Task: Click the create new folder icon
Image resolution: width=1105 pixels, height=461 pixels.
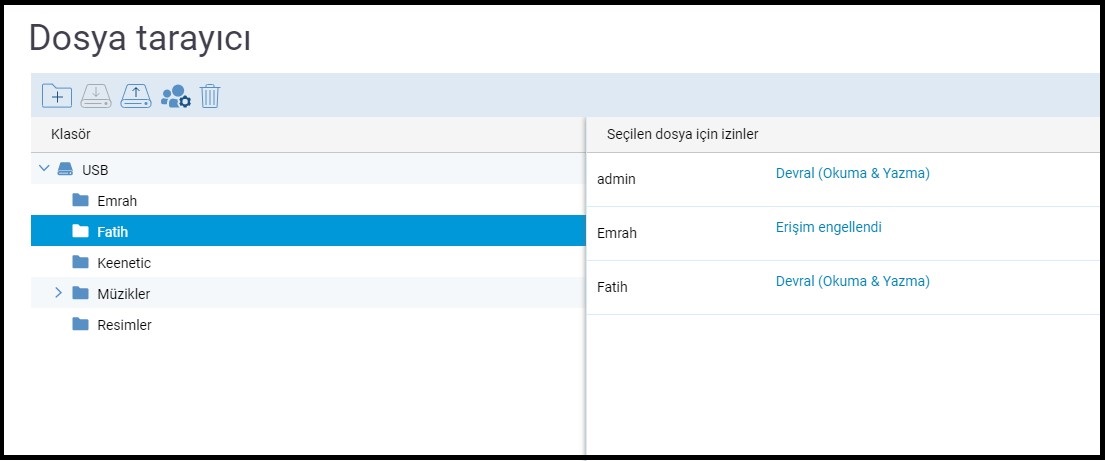Action: pos(57,96)
